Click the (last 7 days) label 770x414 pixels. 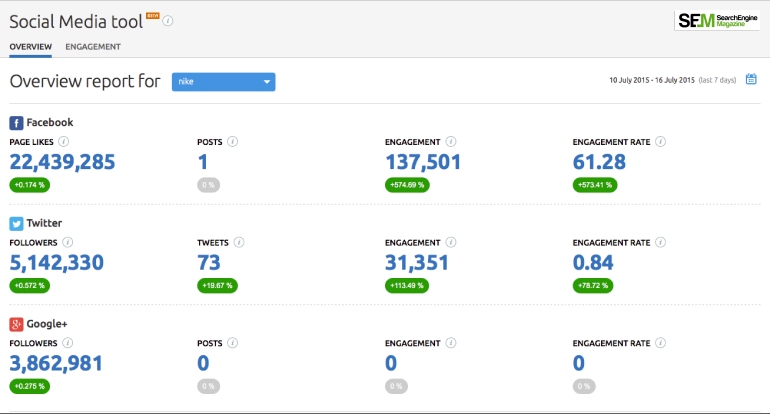(x=717, y=80)
